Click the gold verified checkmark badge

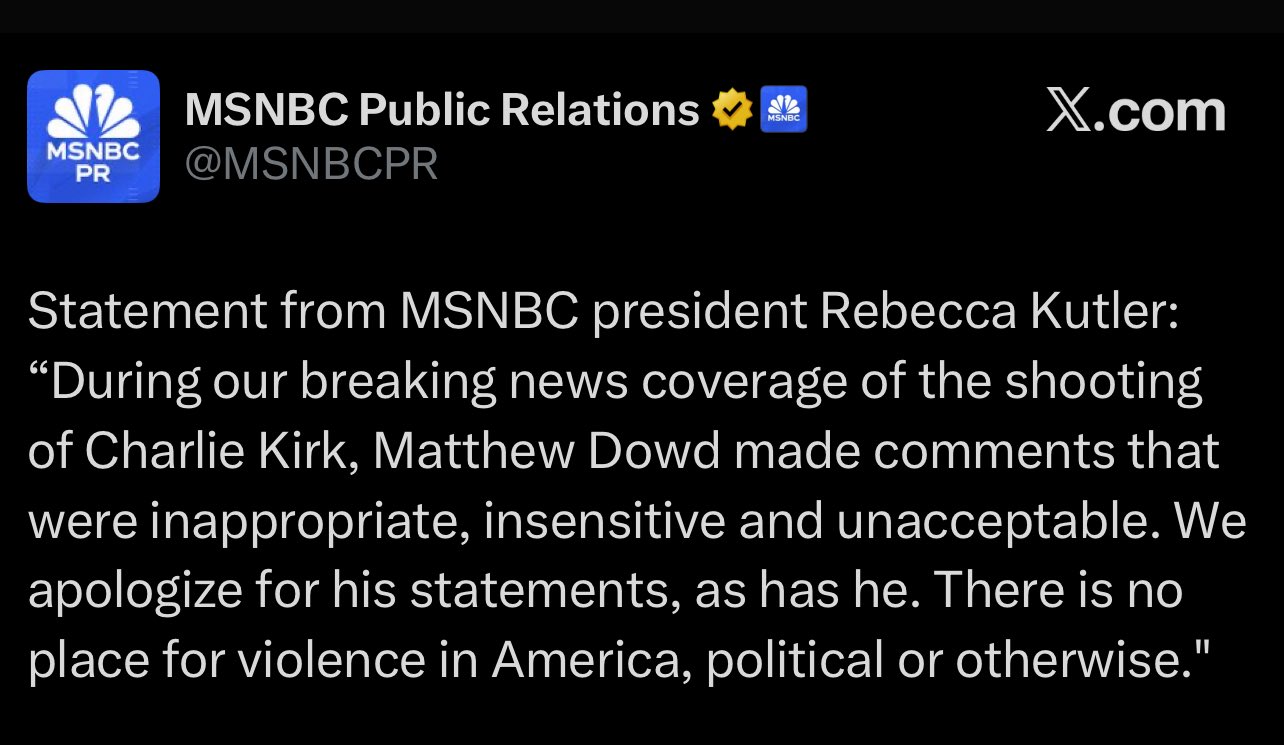coord(731,110)
